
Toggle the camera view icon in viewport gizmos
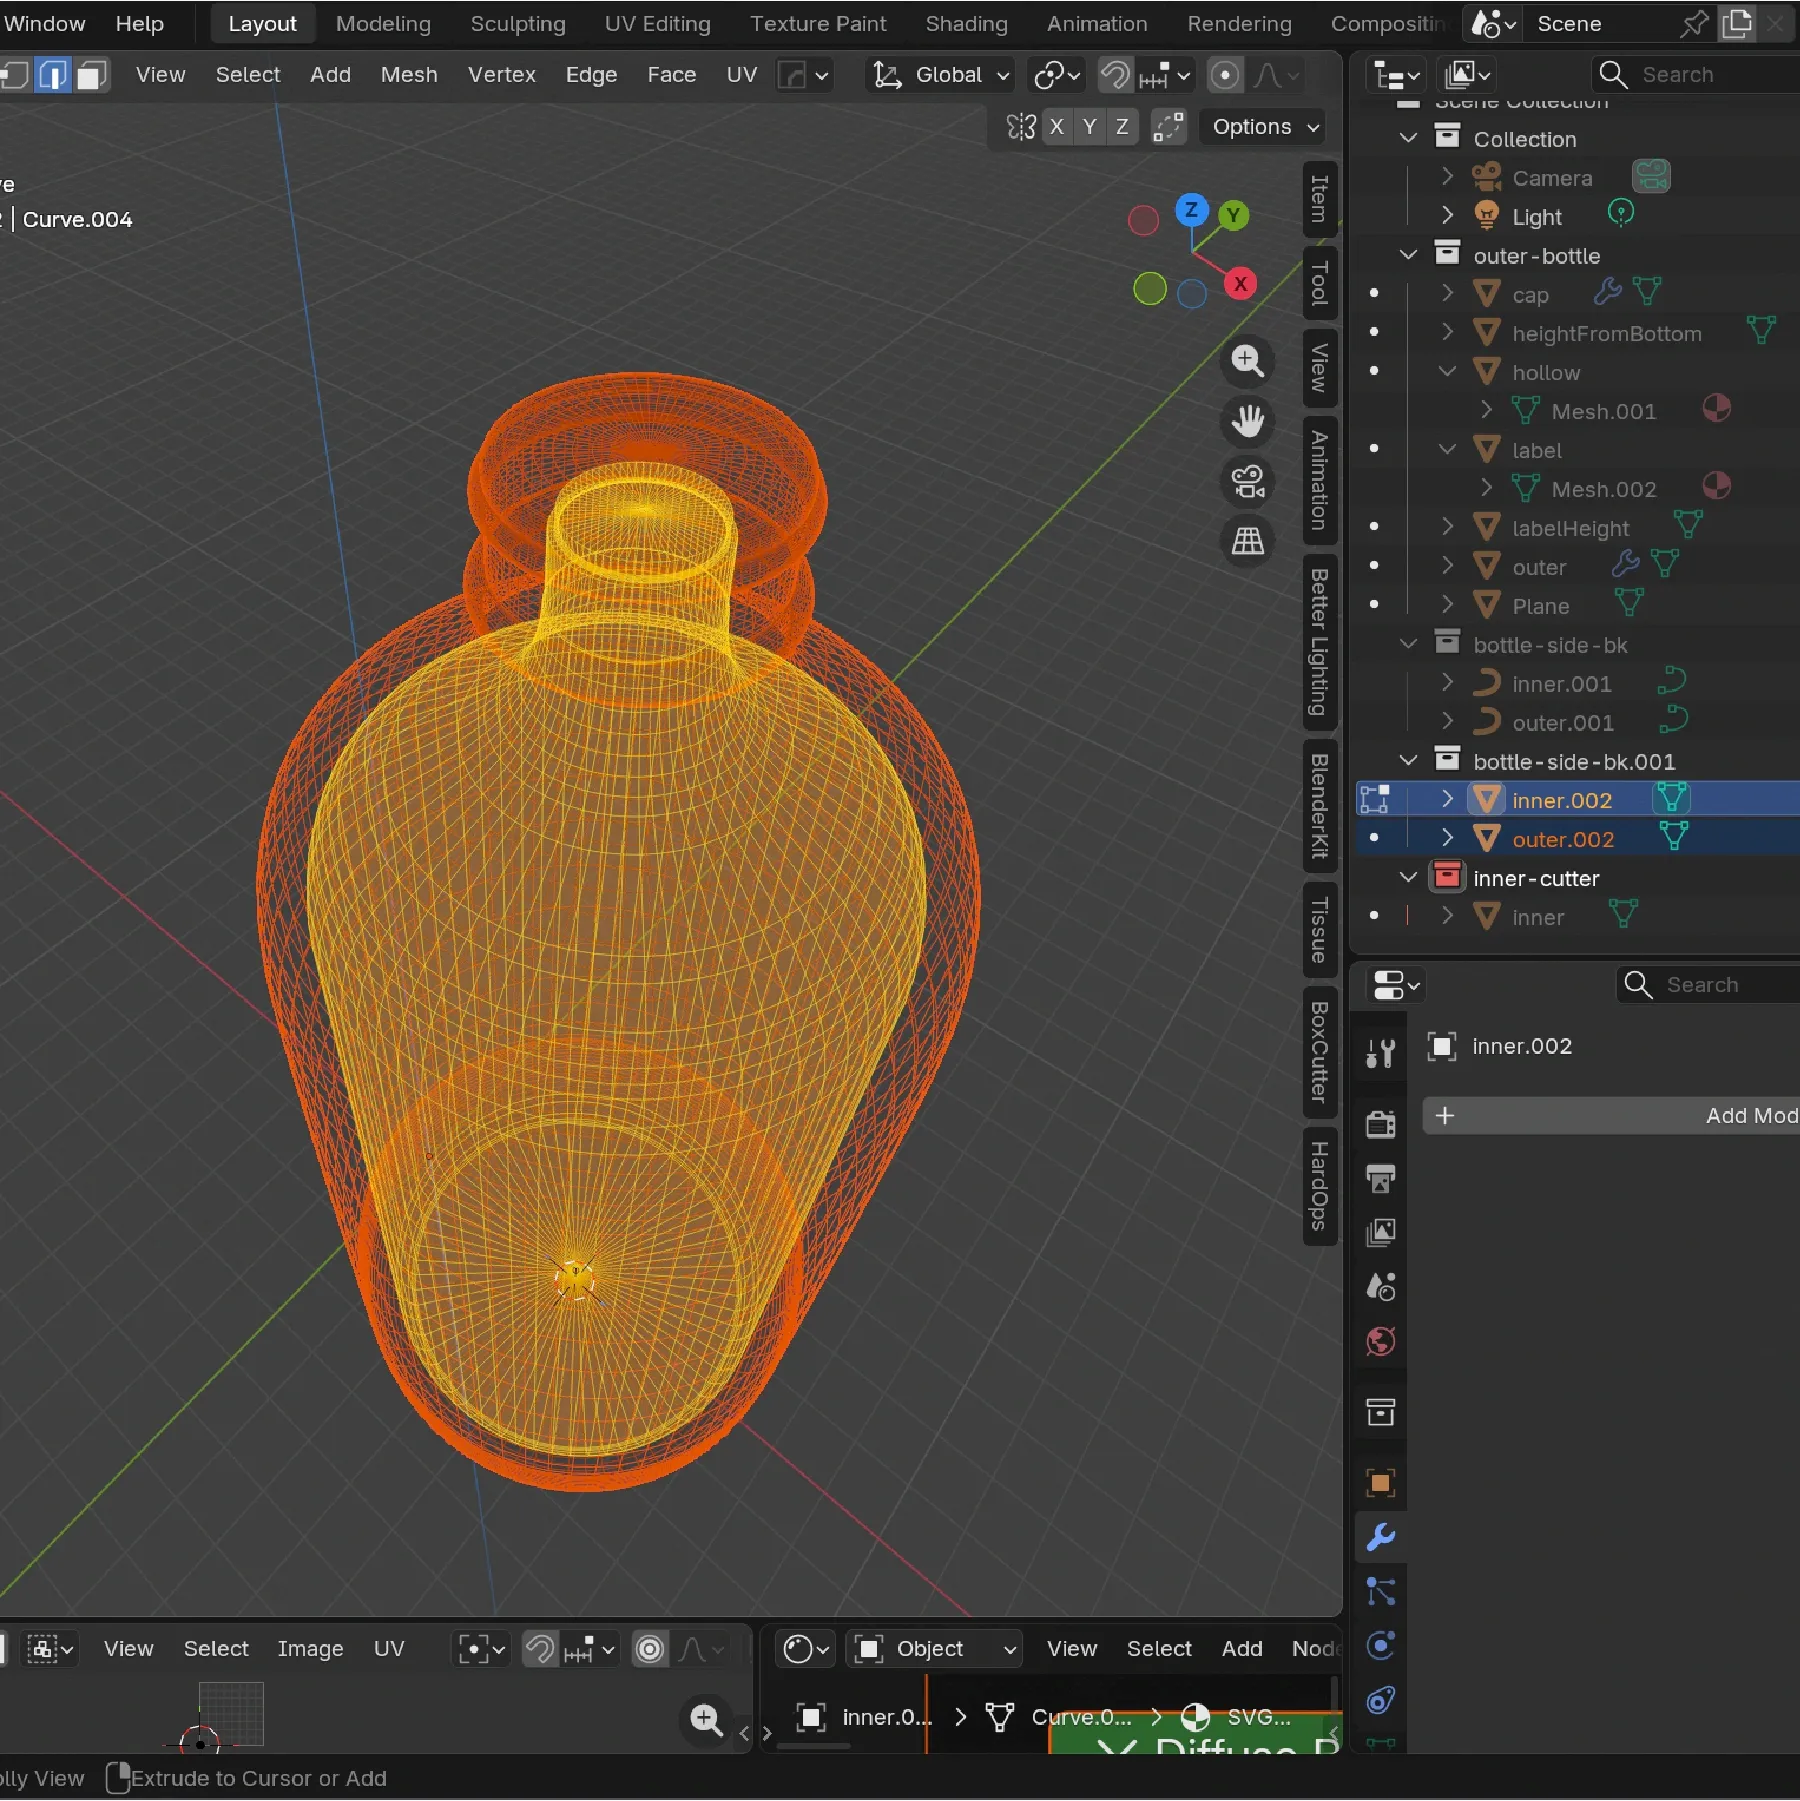[x=1249, y=483]
